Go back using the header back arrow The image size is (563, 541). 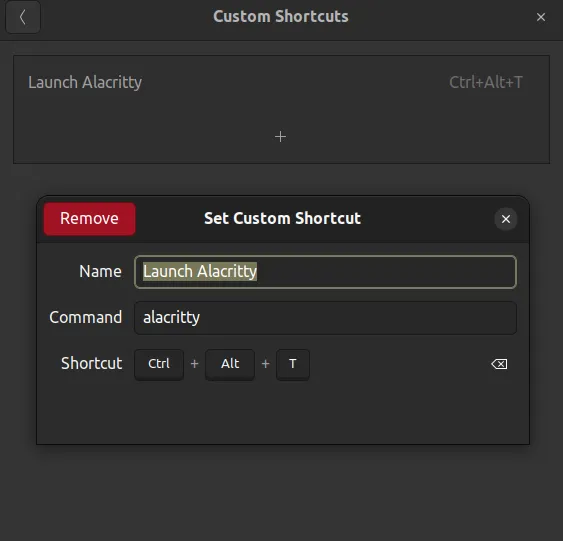coord(23,17)
